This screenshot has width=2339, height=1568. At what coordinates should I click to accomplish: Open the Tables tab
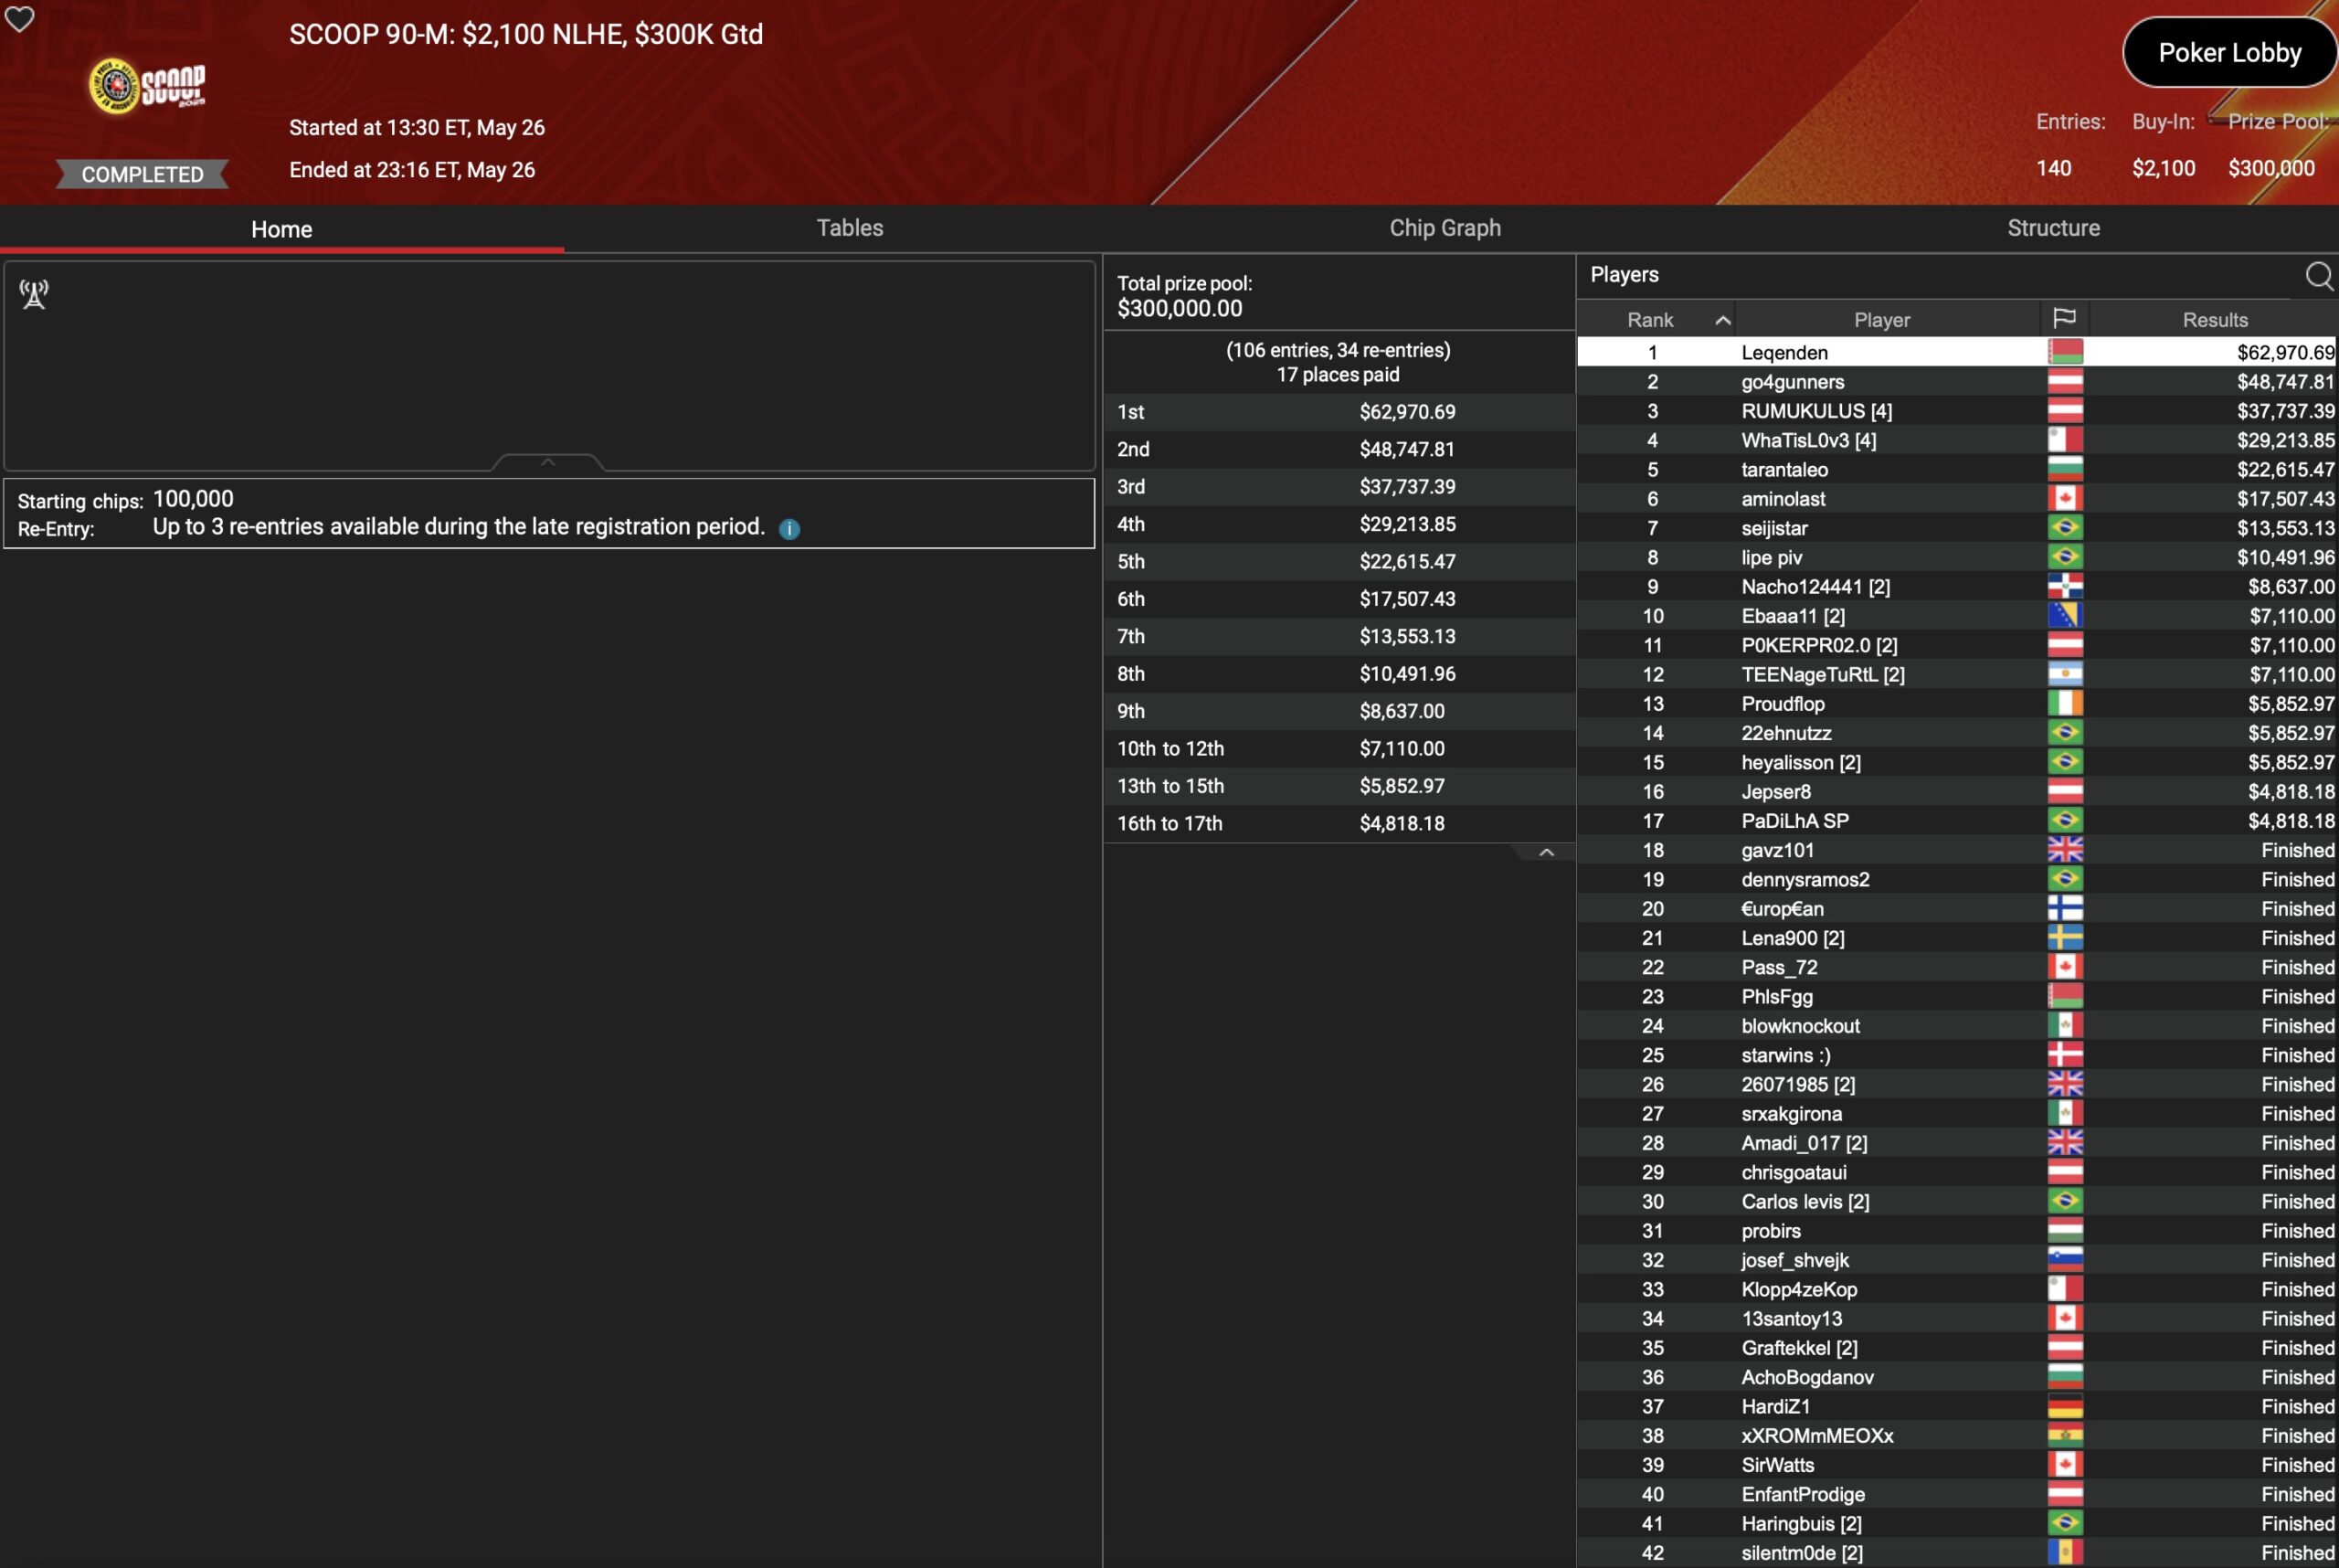pyautogui.click(x=850, y=228)
